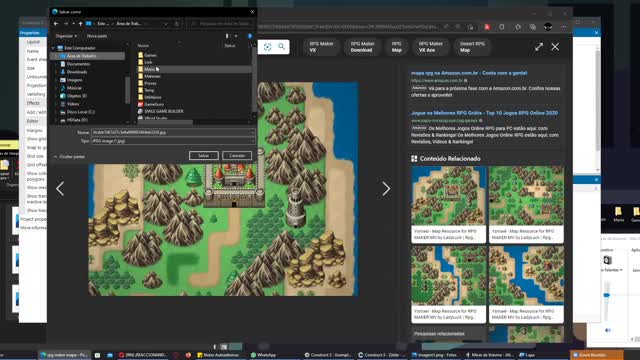The image size is (640, 360).
Task: Click the red extension icon in Edge toolbar
Action: coord(487,27)
